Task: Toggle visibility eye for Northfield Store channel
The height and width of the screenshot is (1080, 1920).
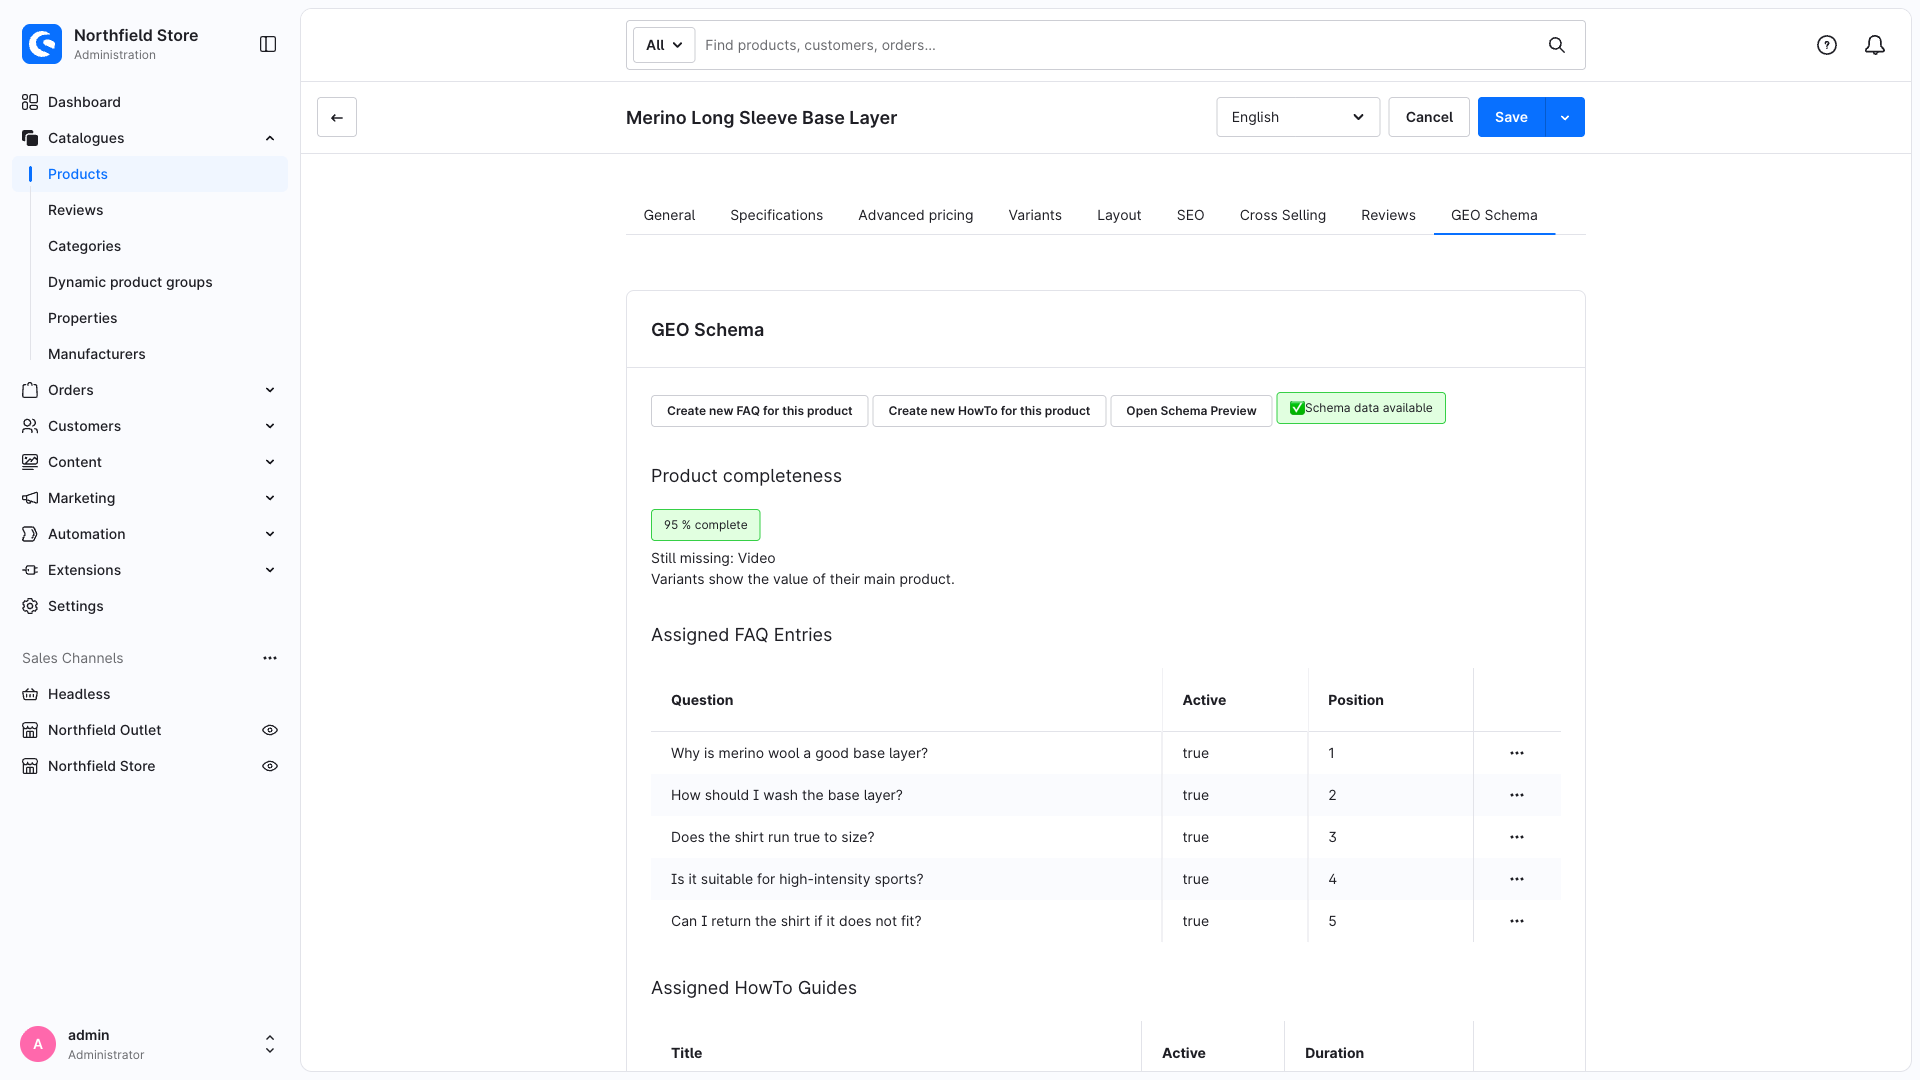Action: click(x=270, y=766)
